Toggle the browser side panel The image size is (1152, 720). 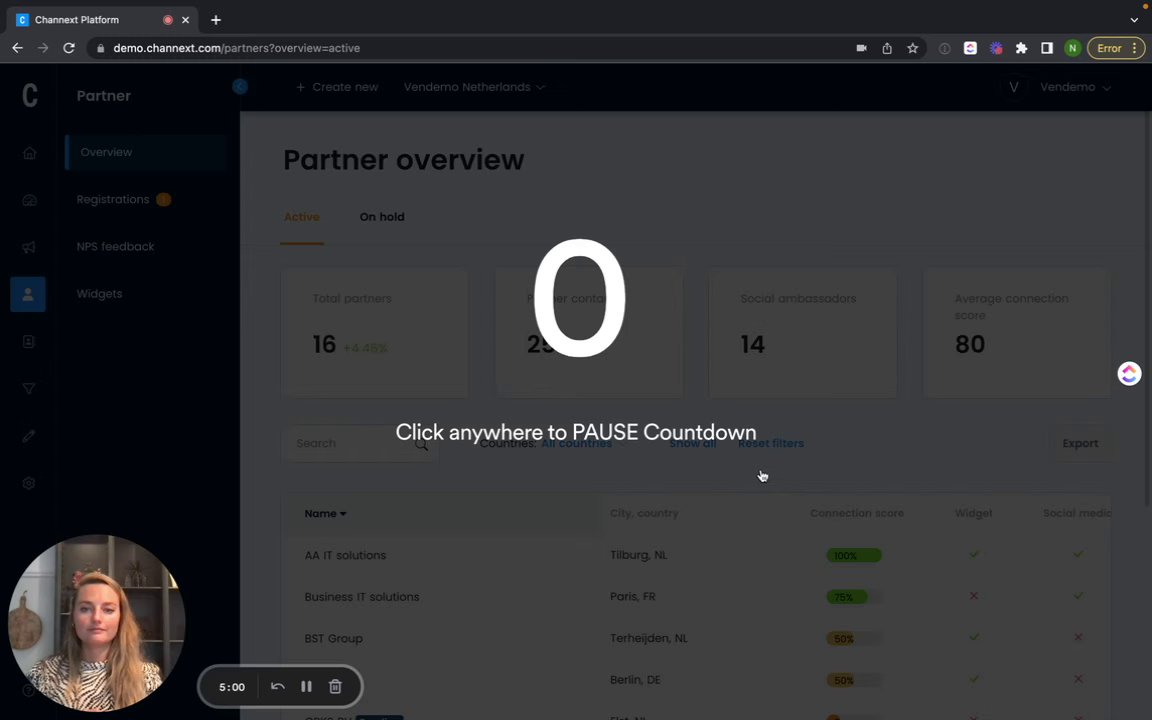click(x=1047, y=48)
